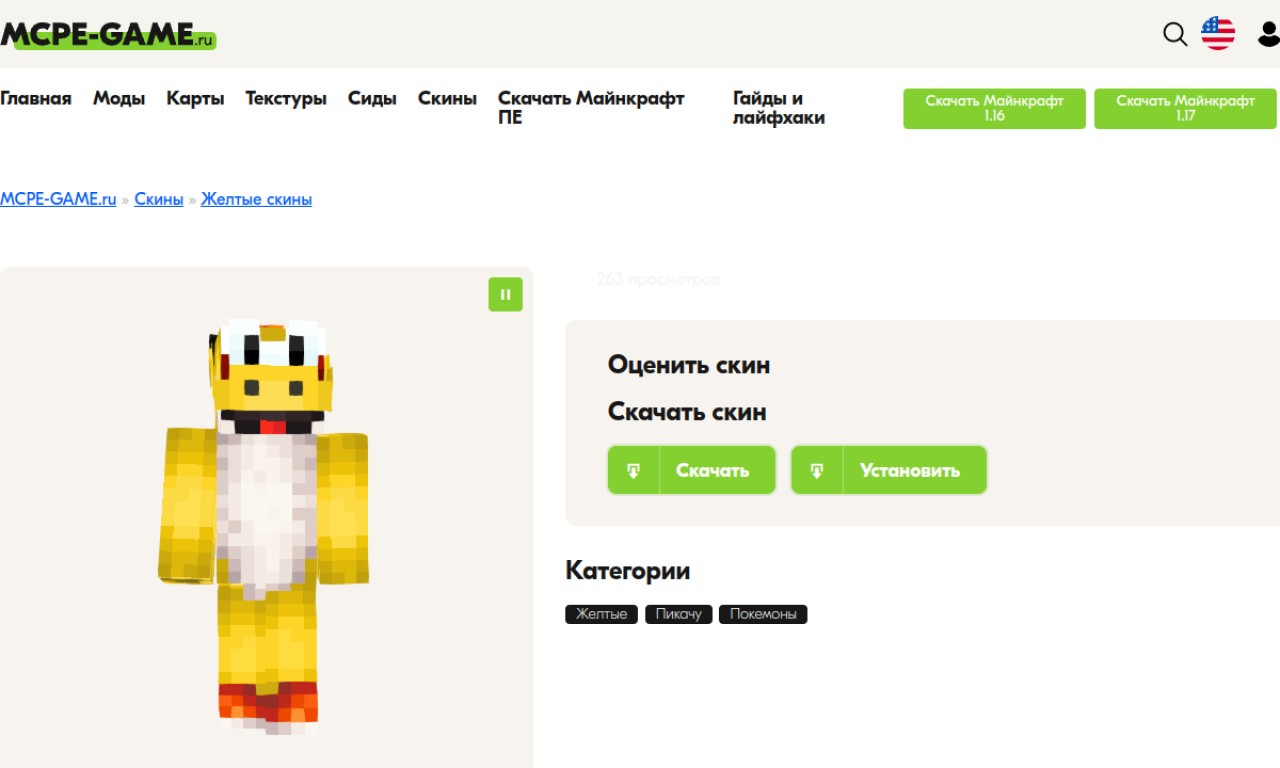Click download arrow icon on Установить button
Screen dimensions: 1280x768
(817, 470)
